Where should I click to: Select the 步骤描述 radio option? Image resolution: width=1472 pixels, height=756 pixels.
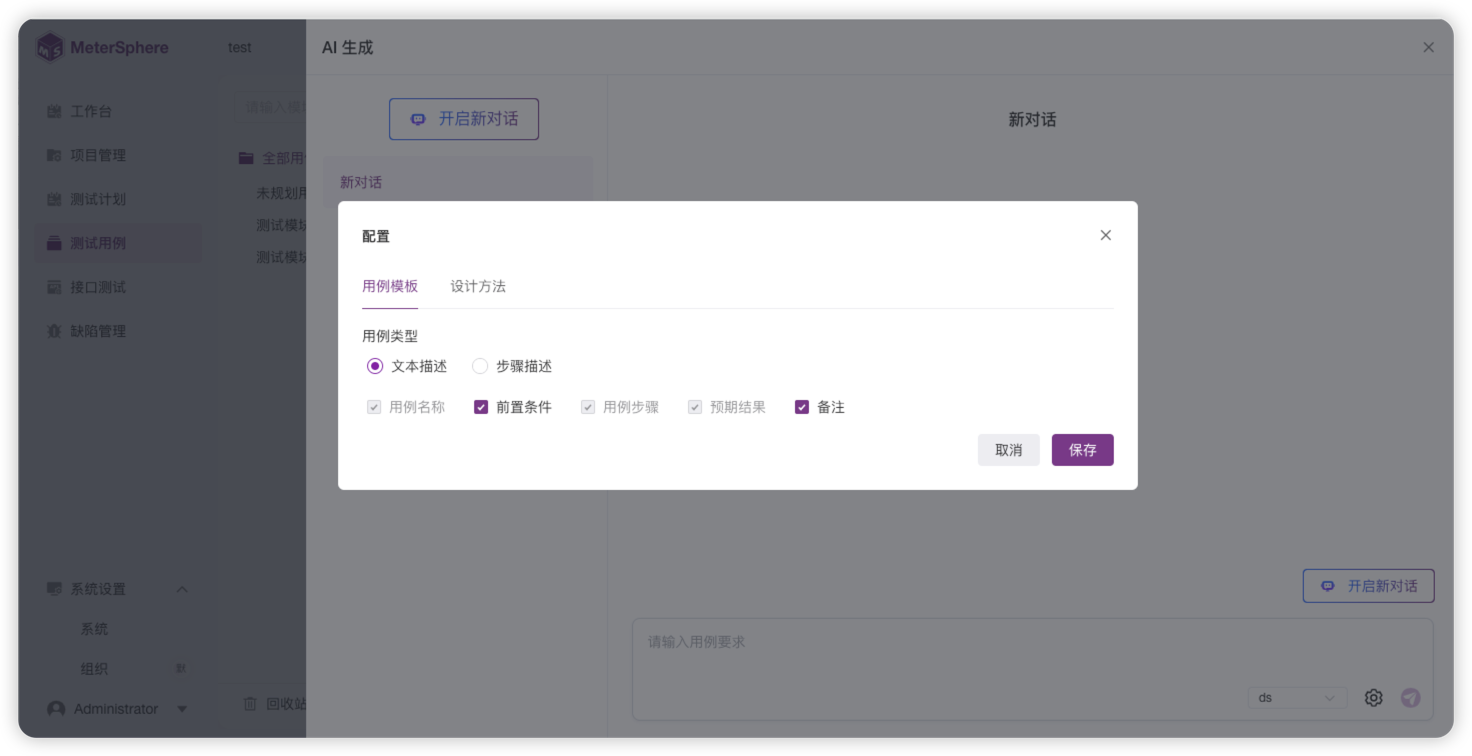480,366
